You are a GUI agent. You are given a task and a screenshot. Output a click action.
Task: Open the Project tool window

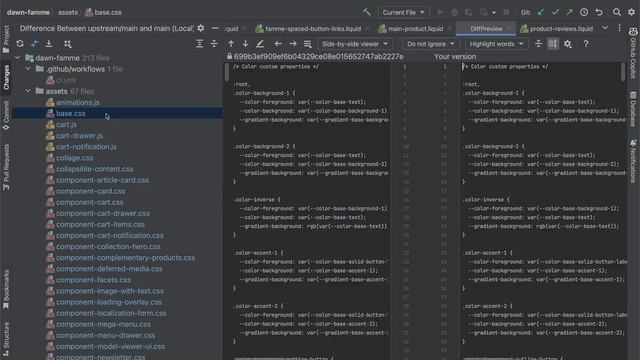coord(6,39)
